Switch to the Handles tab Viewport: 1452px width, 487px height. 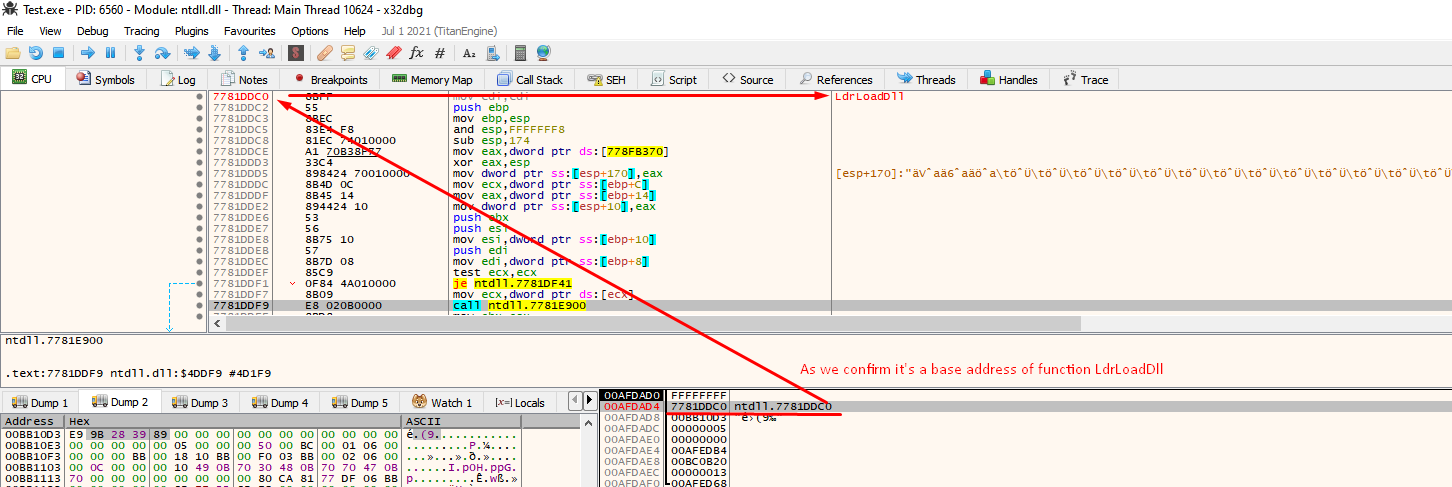pos(1009,79)
